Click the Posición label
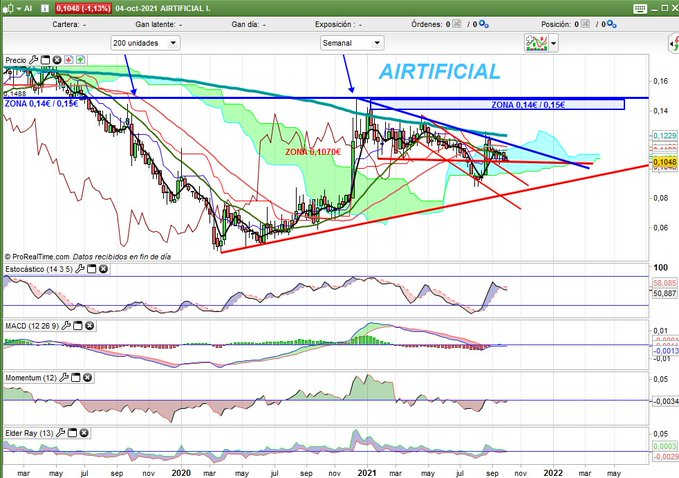The width and height of the screenshot is (679, 478). [x=556, y=25]
